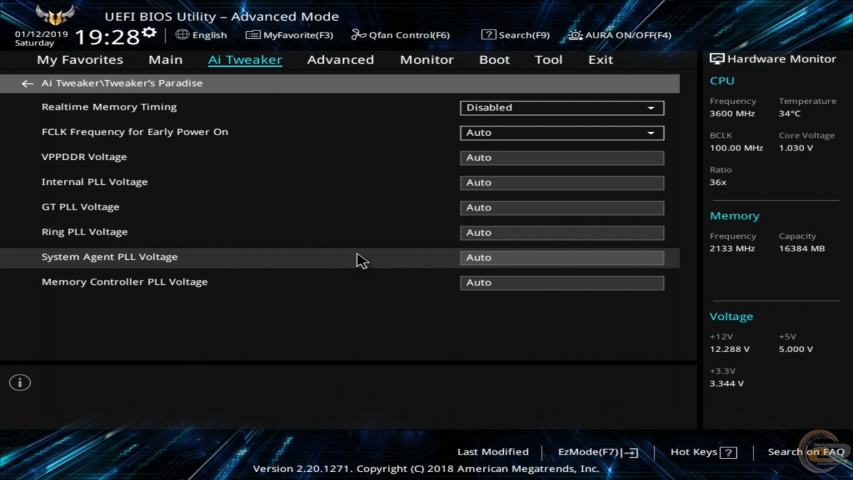The image size is (853, 480).
Task: Click the Qfan Control fan icon
Action: coord(358,35)
